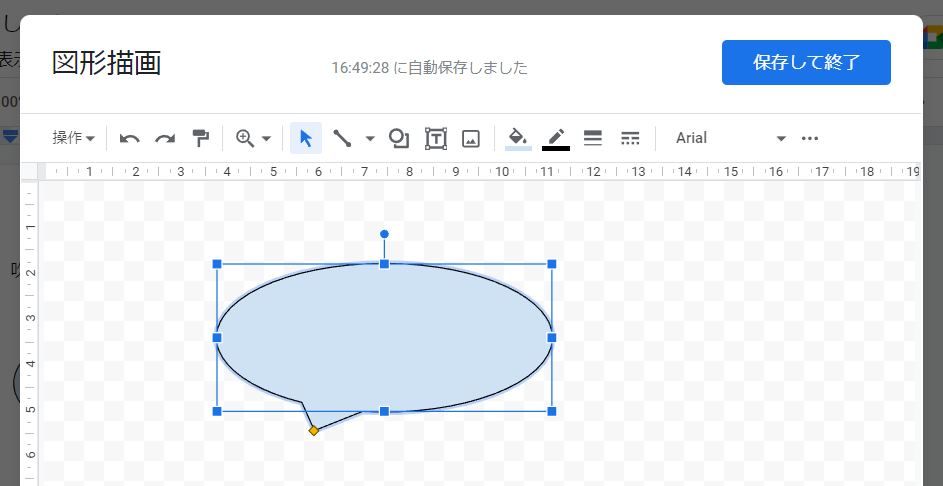Open the Arial font dropdown
The height and width of the screenshot is (486, 943).
coord(730,138)
